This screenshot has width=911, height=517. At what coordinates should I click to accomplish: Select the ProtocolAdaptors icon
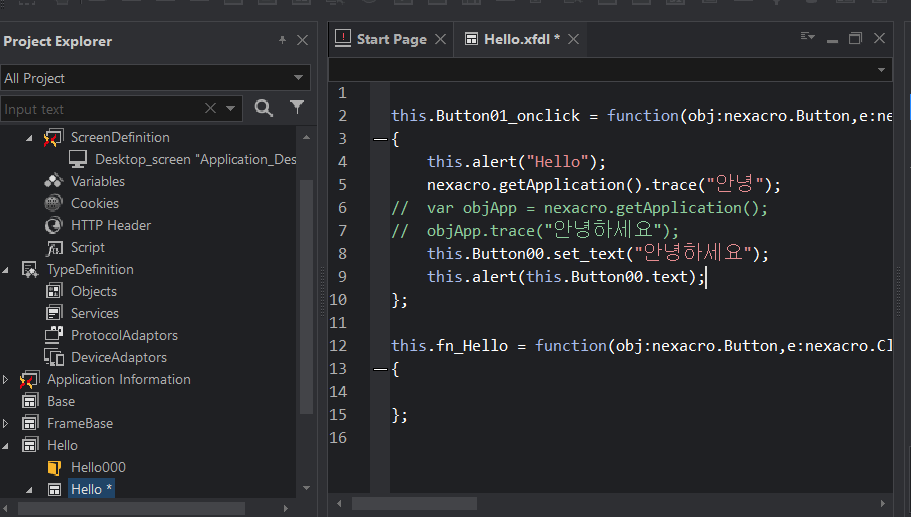click(x=54, y=335)
